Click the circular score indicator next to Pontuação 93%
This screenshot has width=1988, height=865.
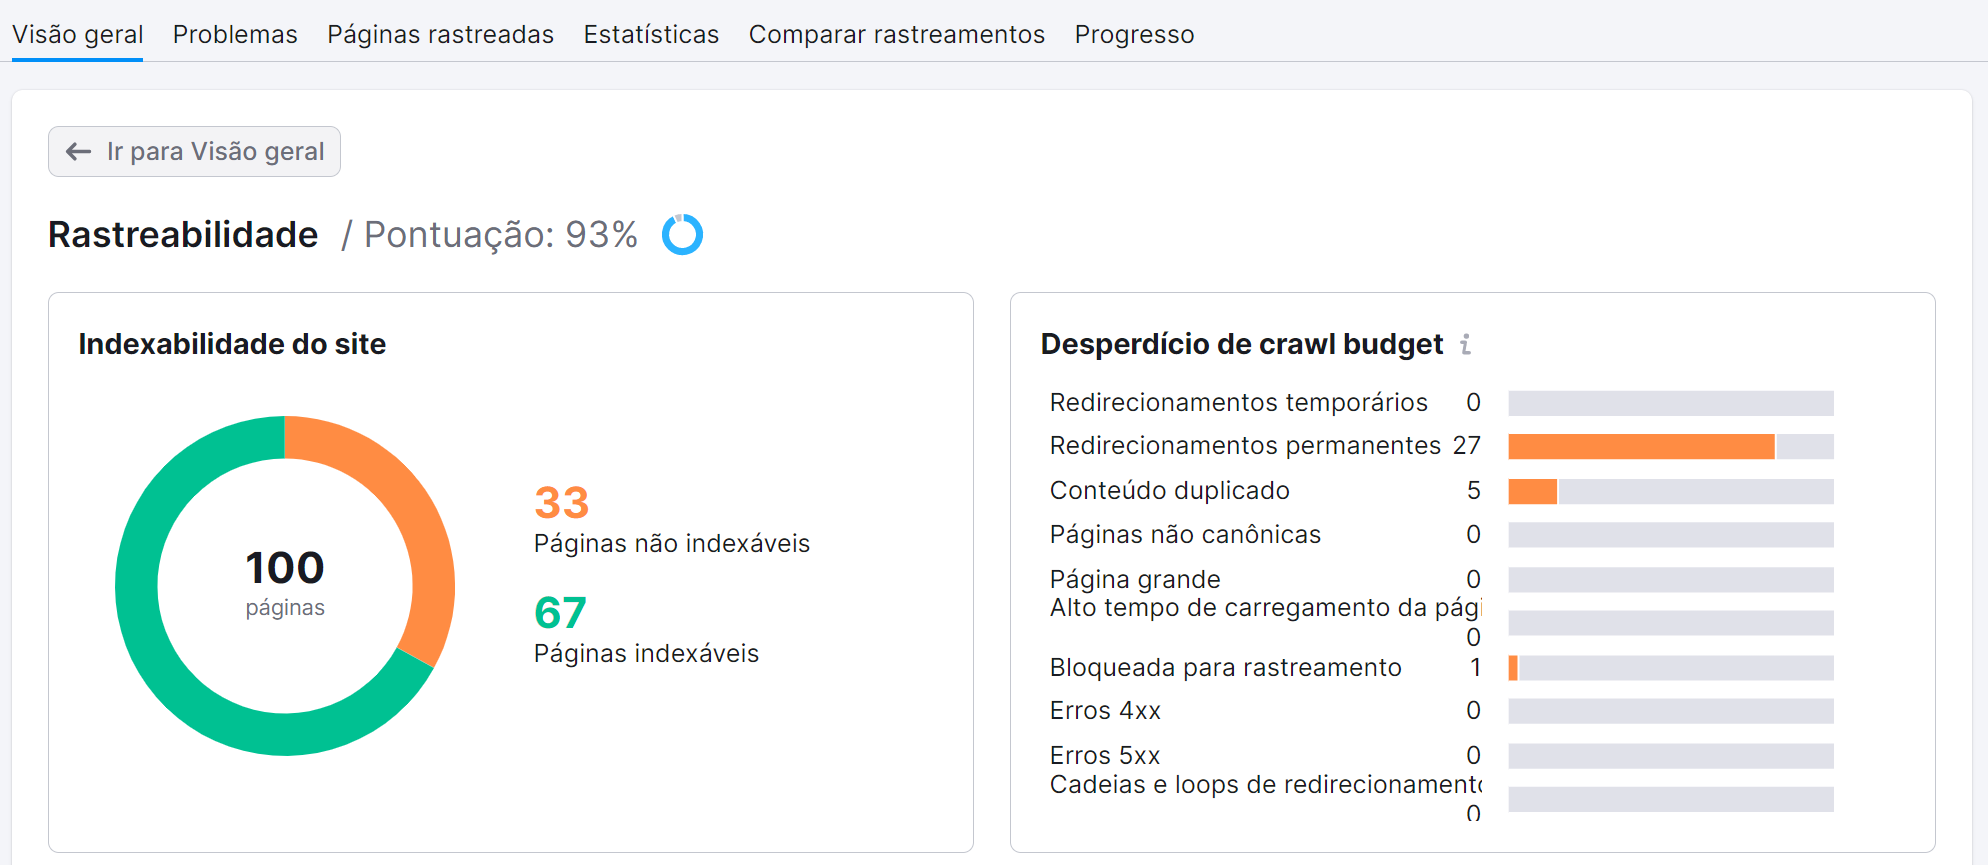(x=681, y=234)
